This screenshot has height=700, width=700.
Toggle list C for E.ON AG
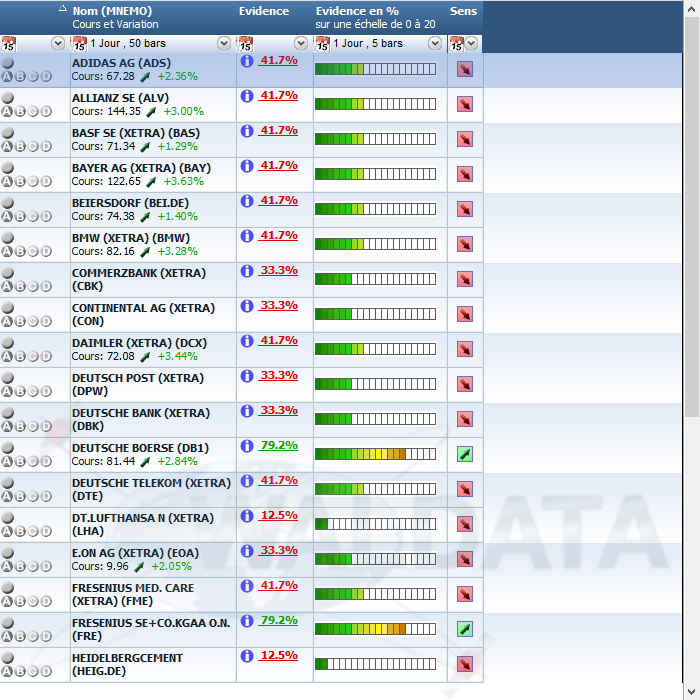(x=33, y=566)
